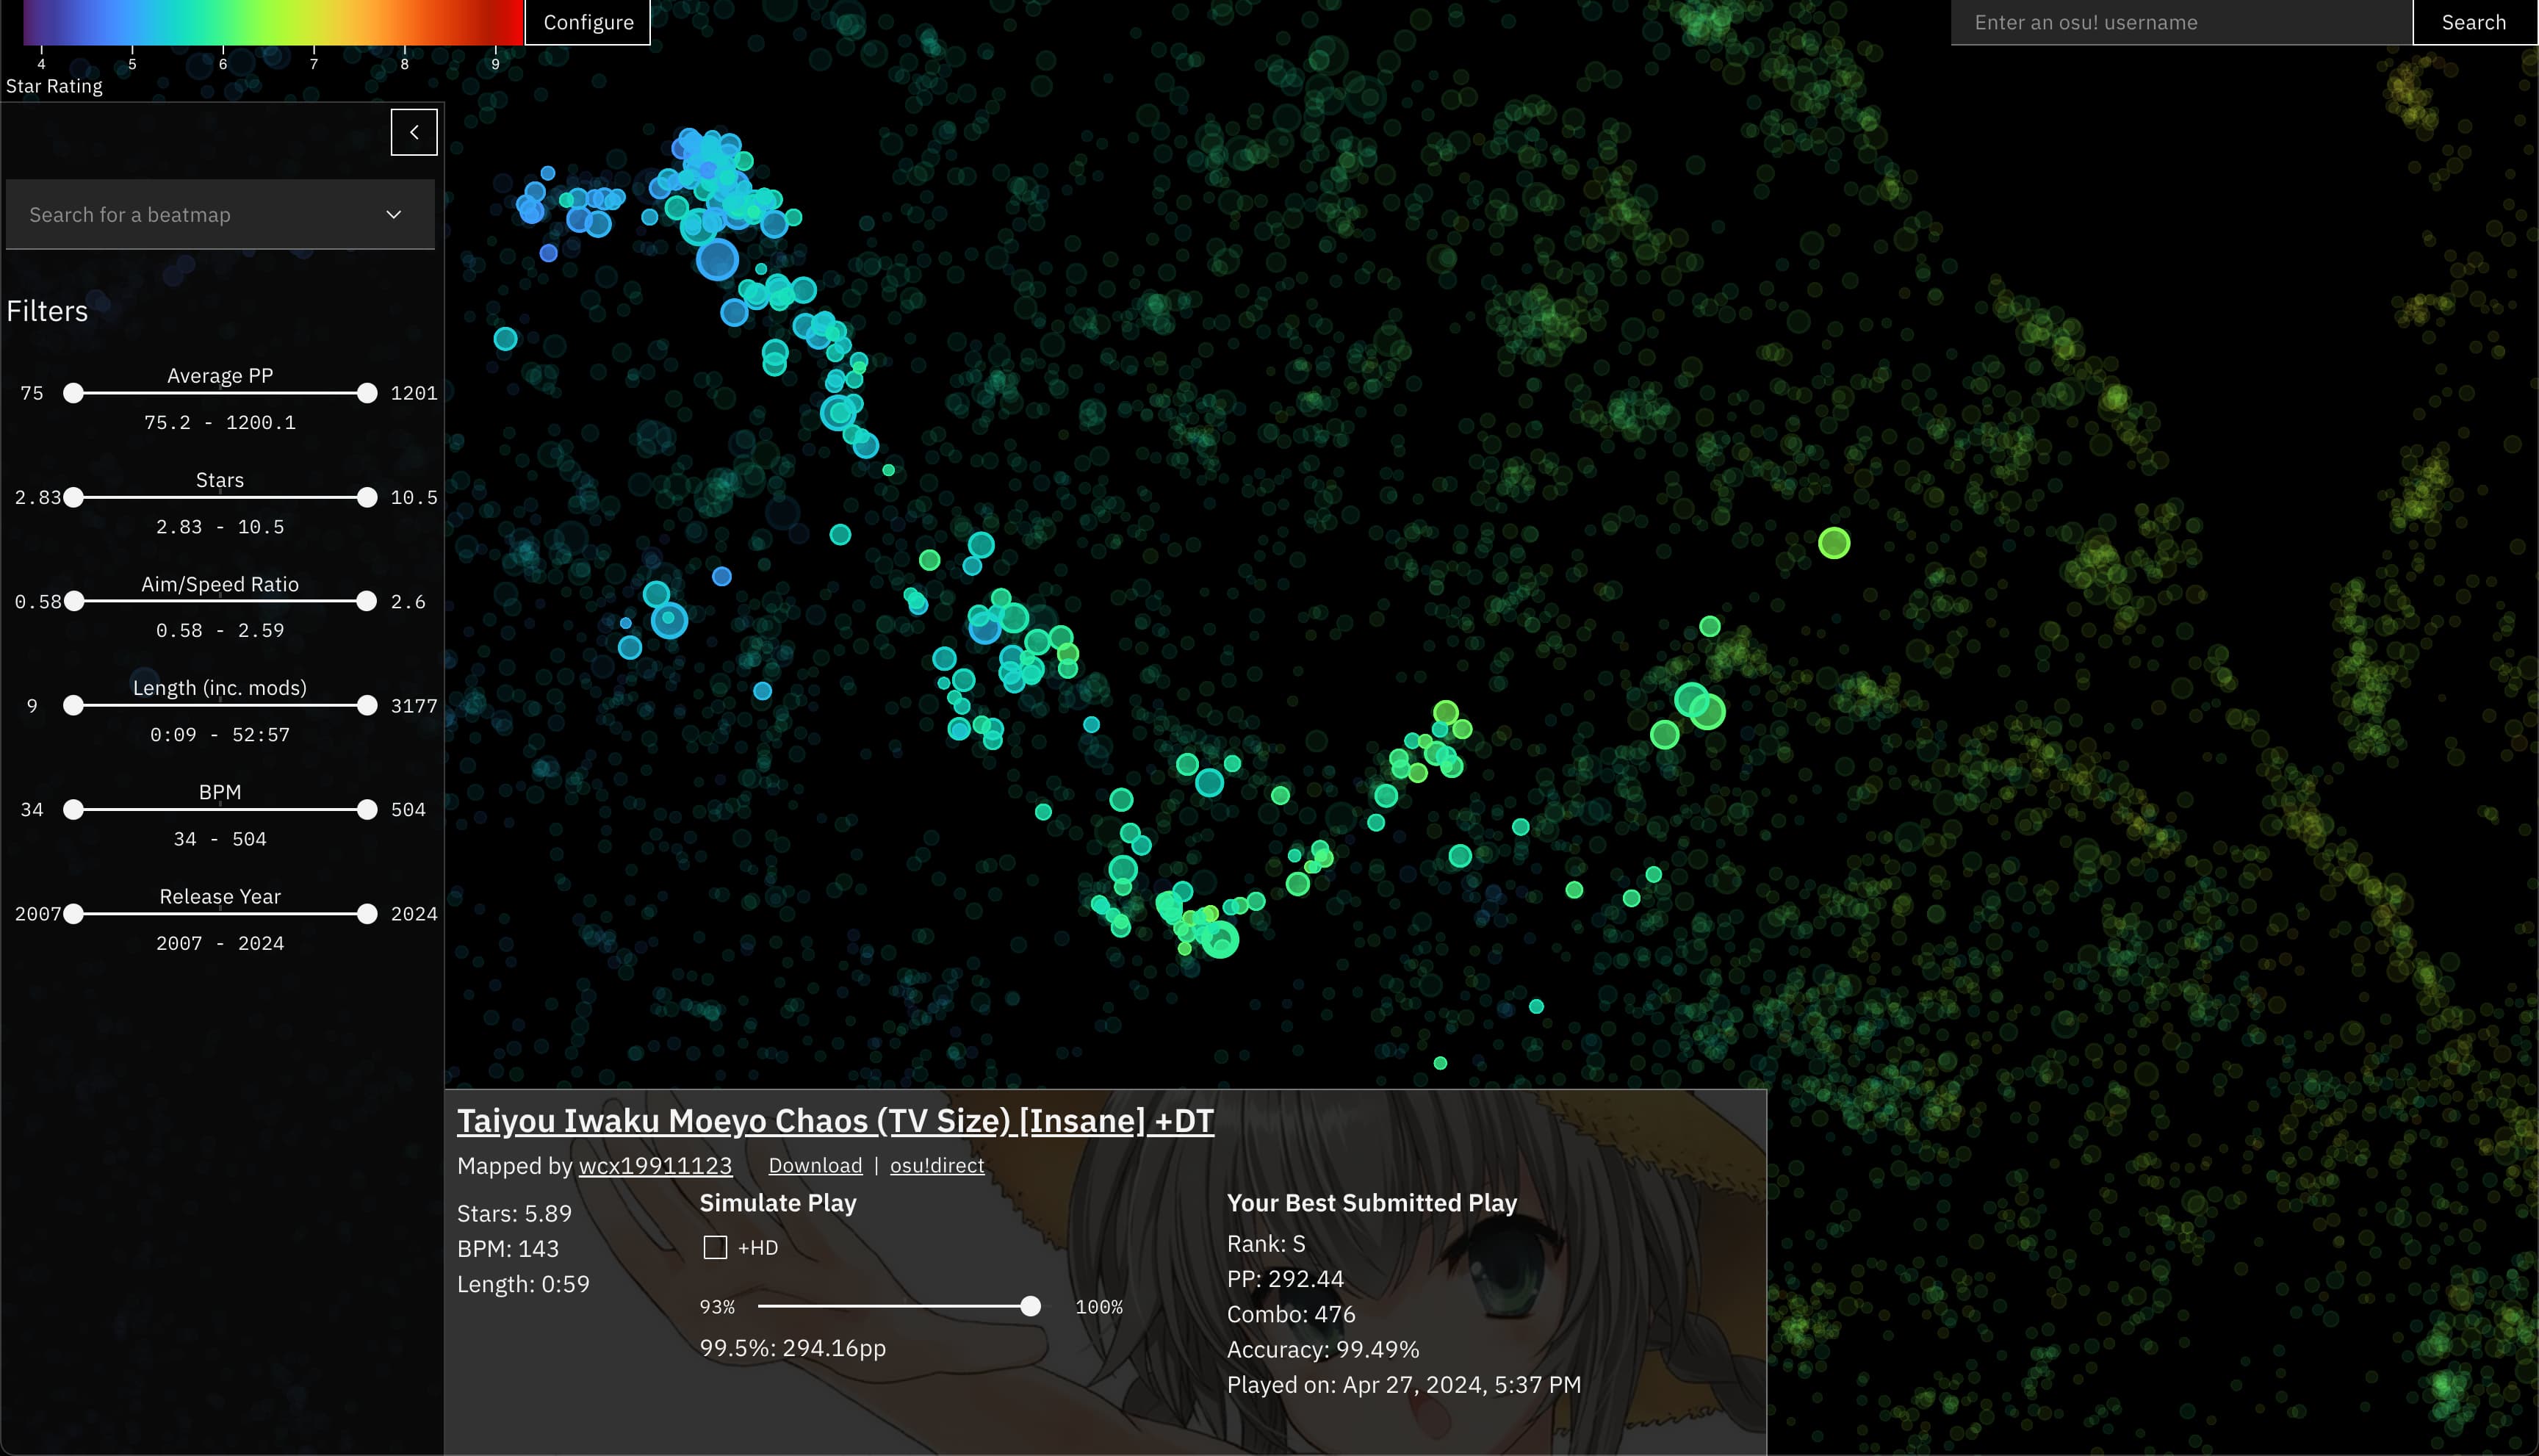Click the Configure button at top
Image resolution: width=2539 pixels, height=1456 pixels.
588,21
